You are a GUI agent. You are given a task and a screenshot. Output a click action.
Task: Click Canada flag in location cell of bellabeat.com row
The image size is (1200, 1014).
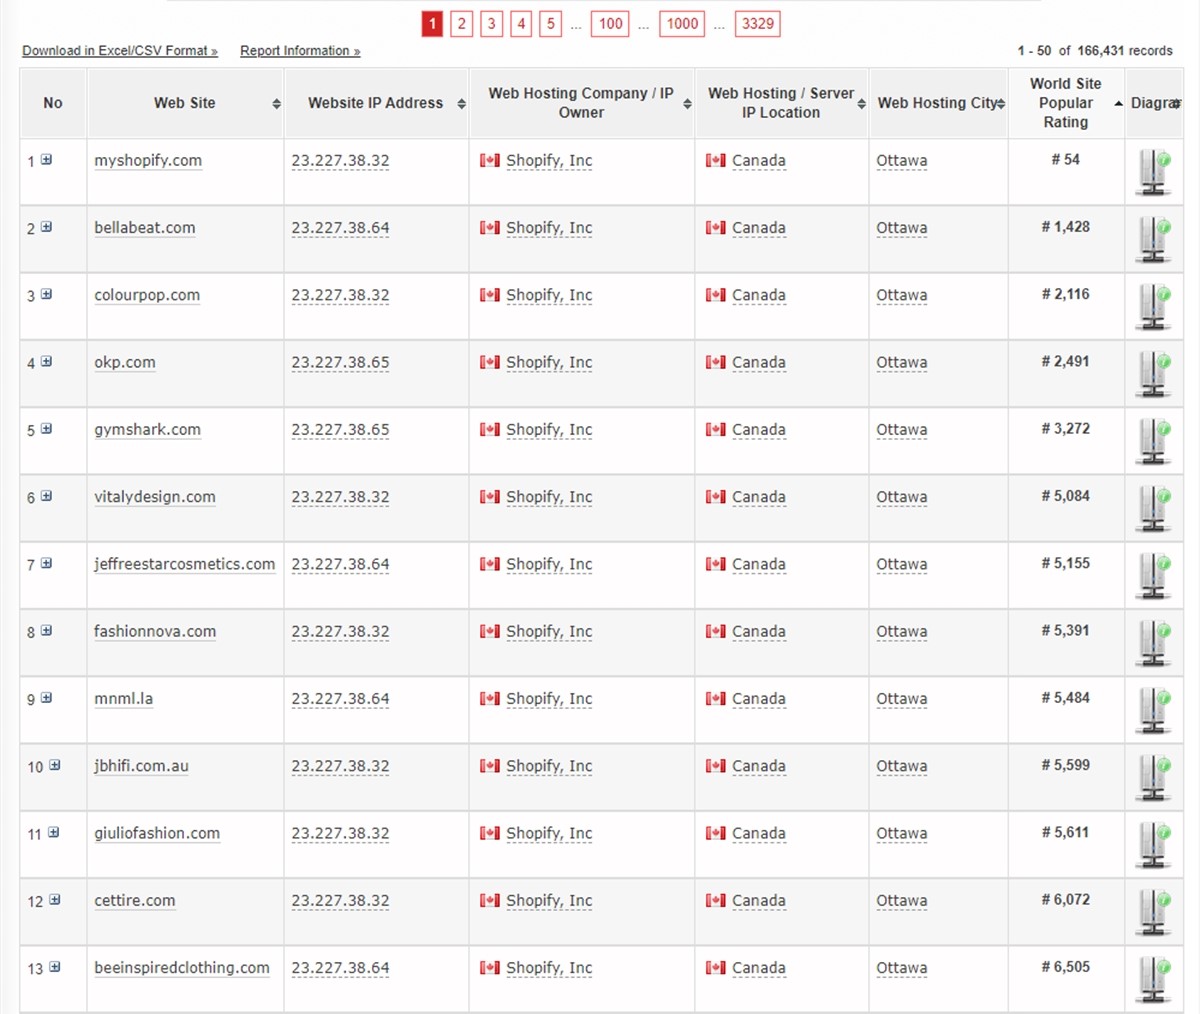pos(716,227)
